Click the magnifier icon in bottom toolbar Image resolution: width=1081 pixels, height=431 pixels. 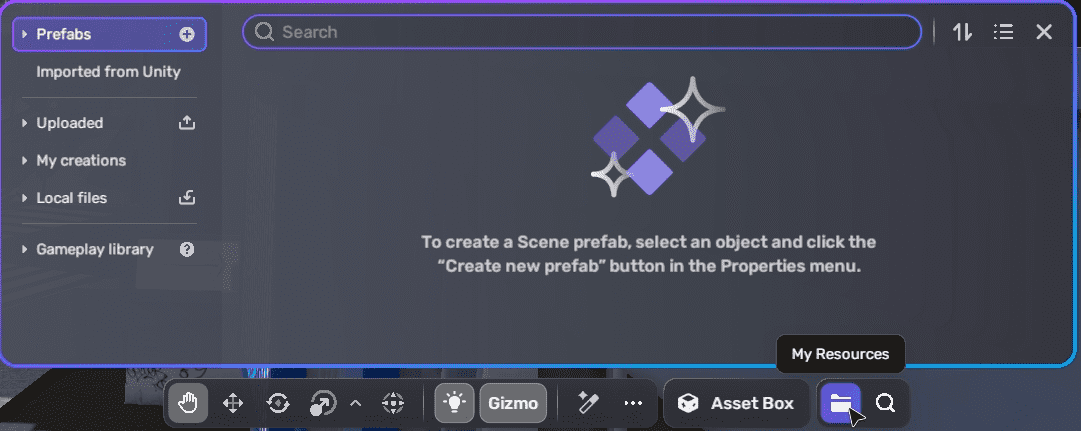(885, 403)
